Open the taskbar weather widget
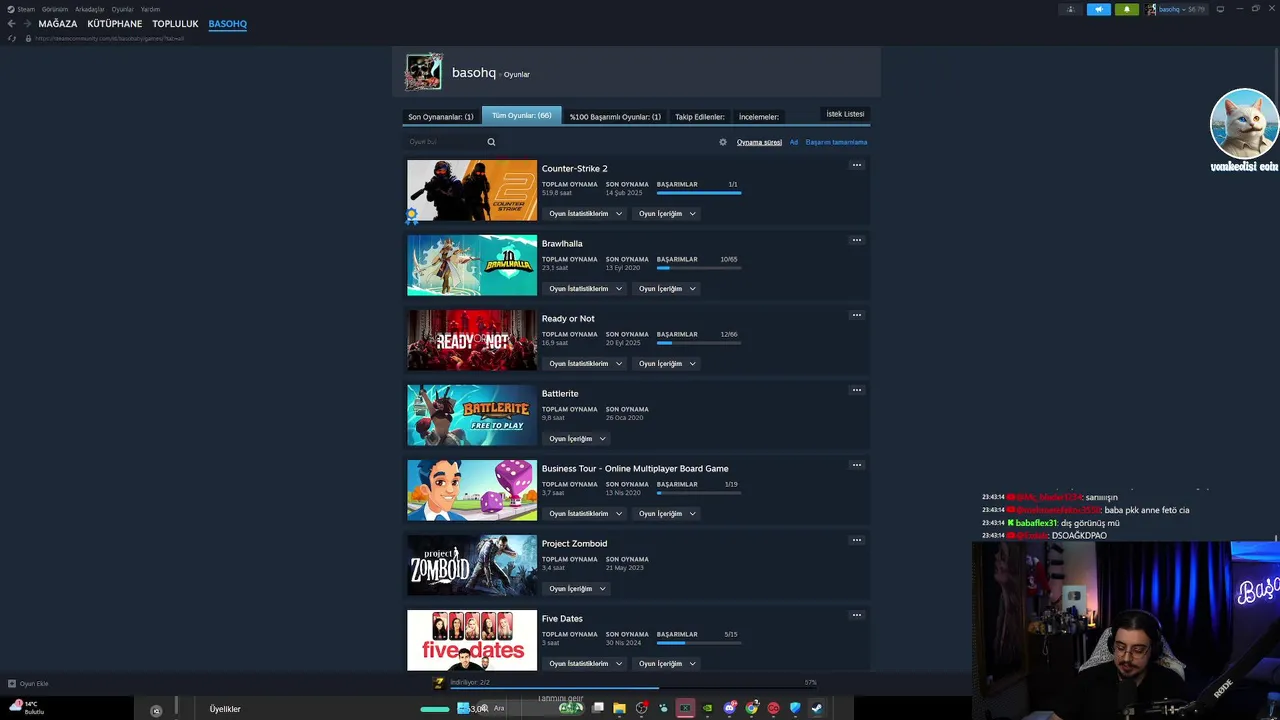 click(x=28, y=708)
